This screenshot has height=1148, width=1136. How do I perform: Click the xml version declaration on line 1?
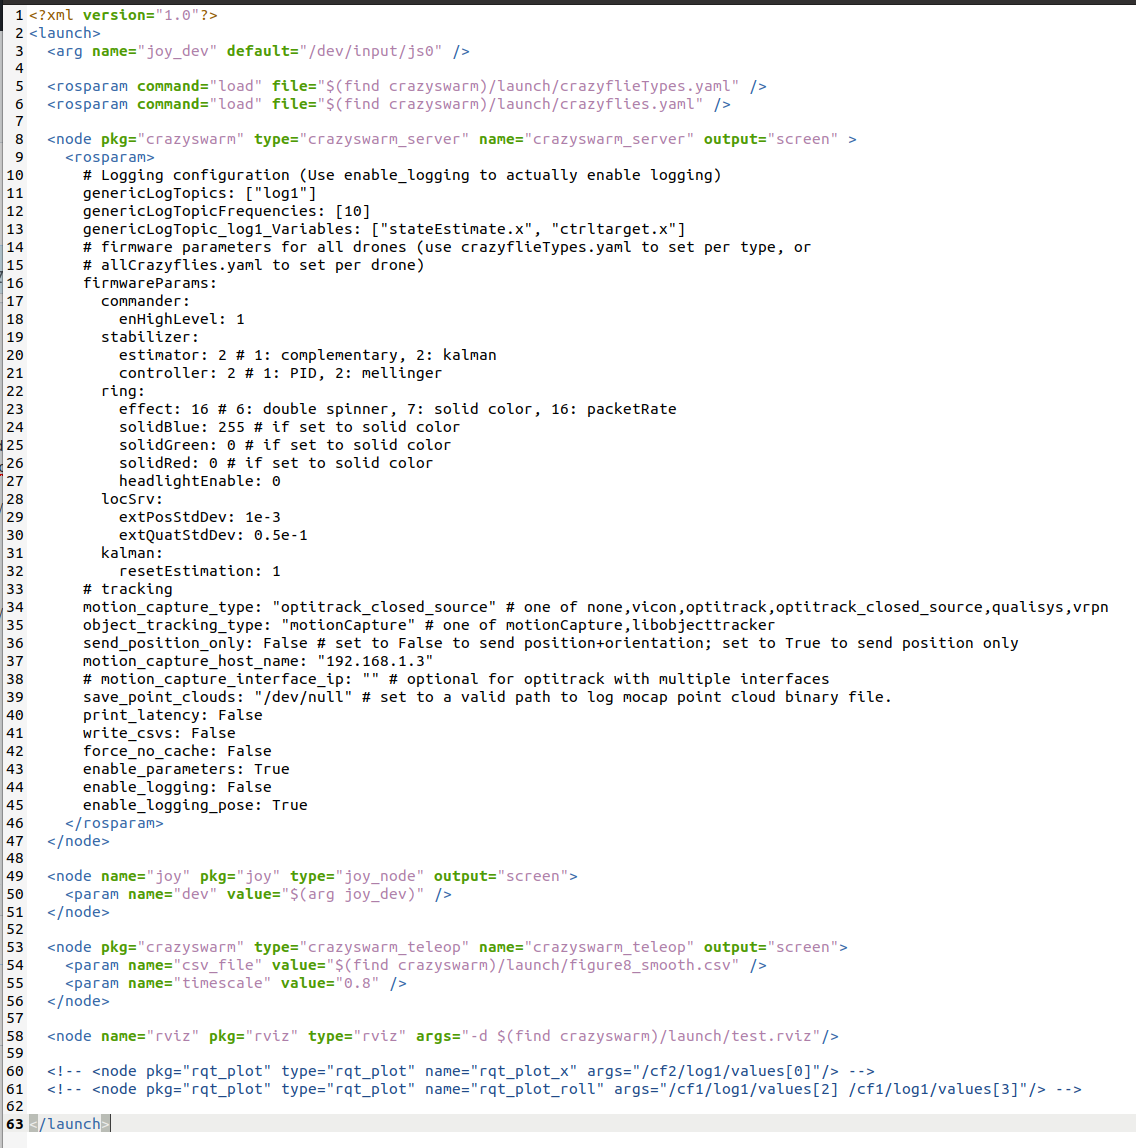coord(123,15)
